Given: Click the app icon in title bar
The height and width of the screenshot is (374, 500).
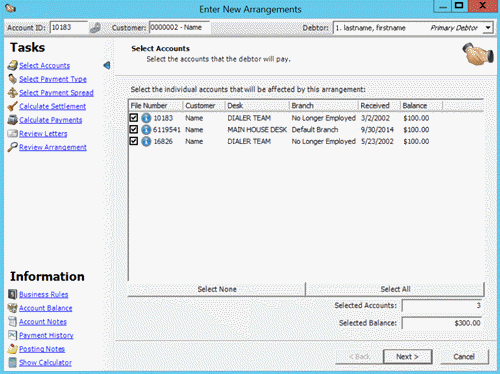Looking at the screenshot, I should pyautogui.click(x=10, y=8).
